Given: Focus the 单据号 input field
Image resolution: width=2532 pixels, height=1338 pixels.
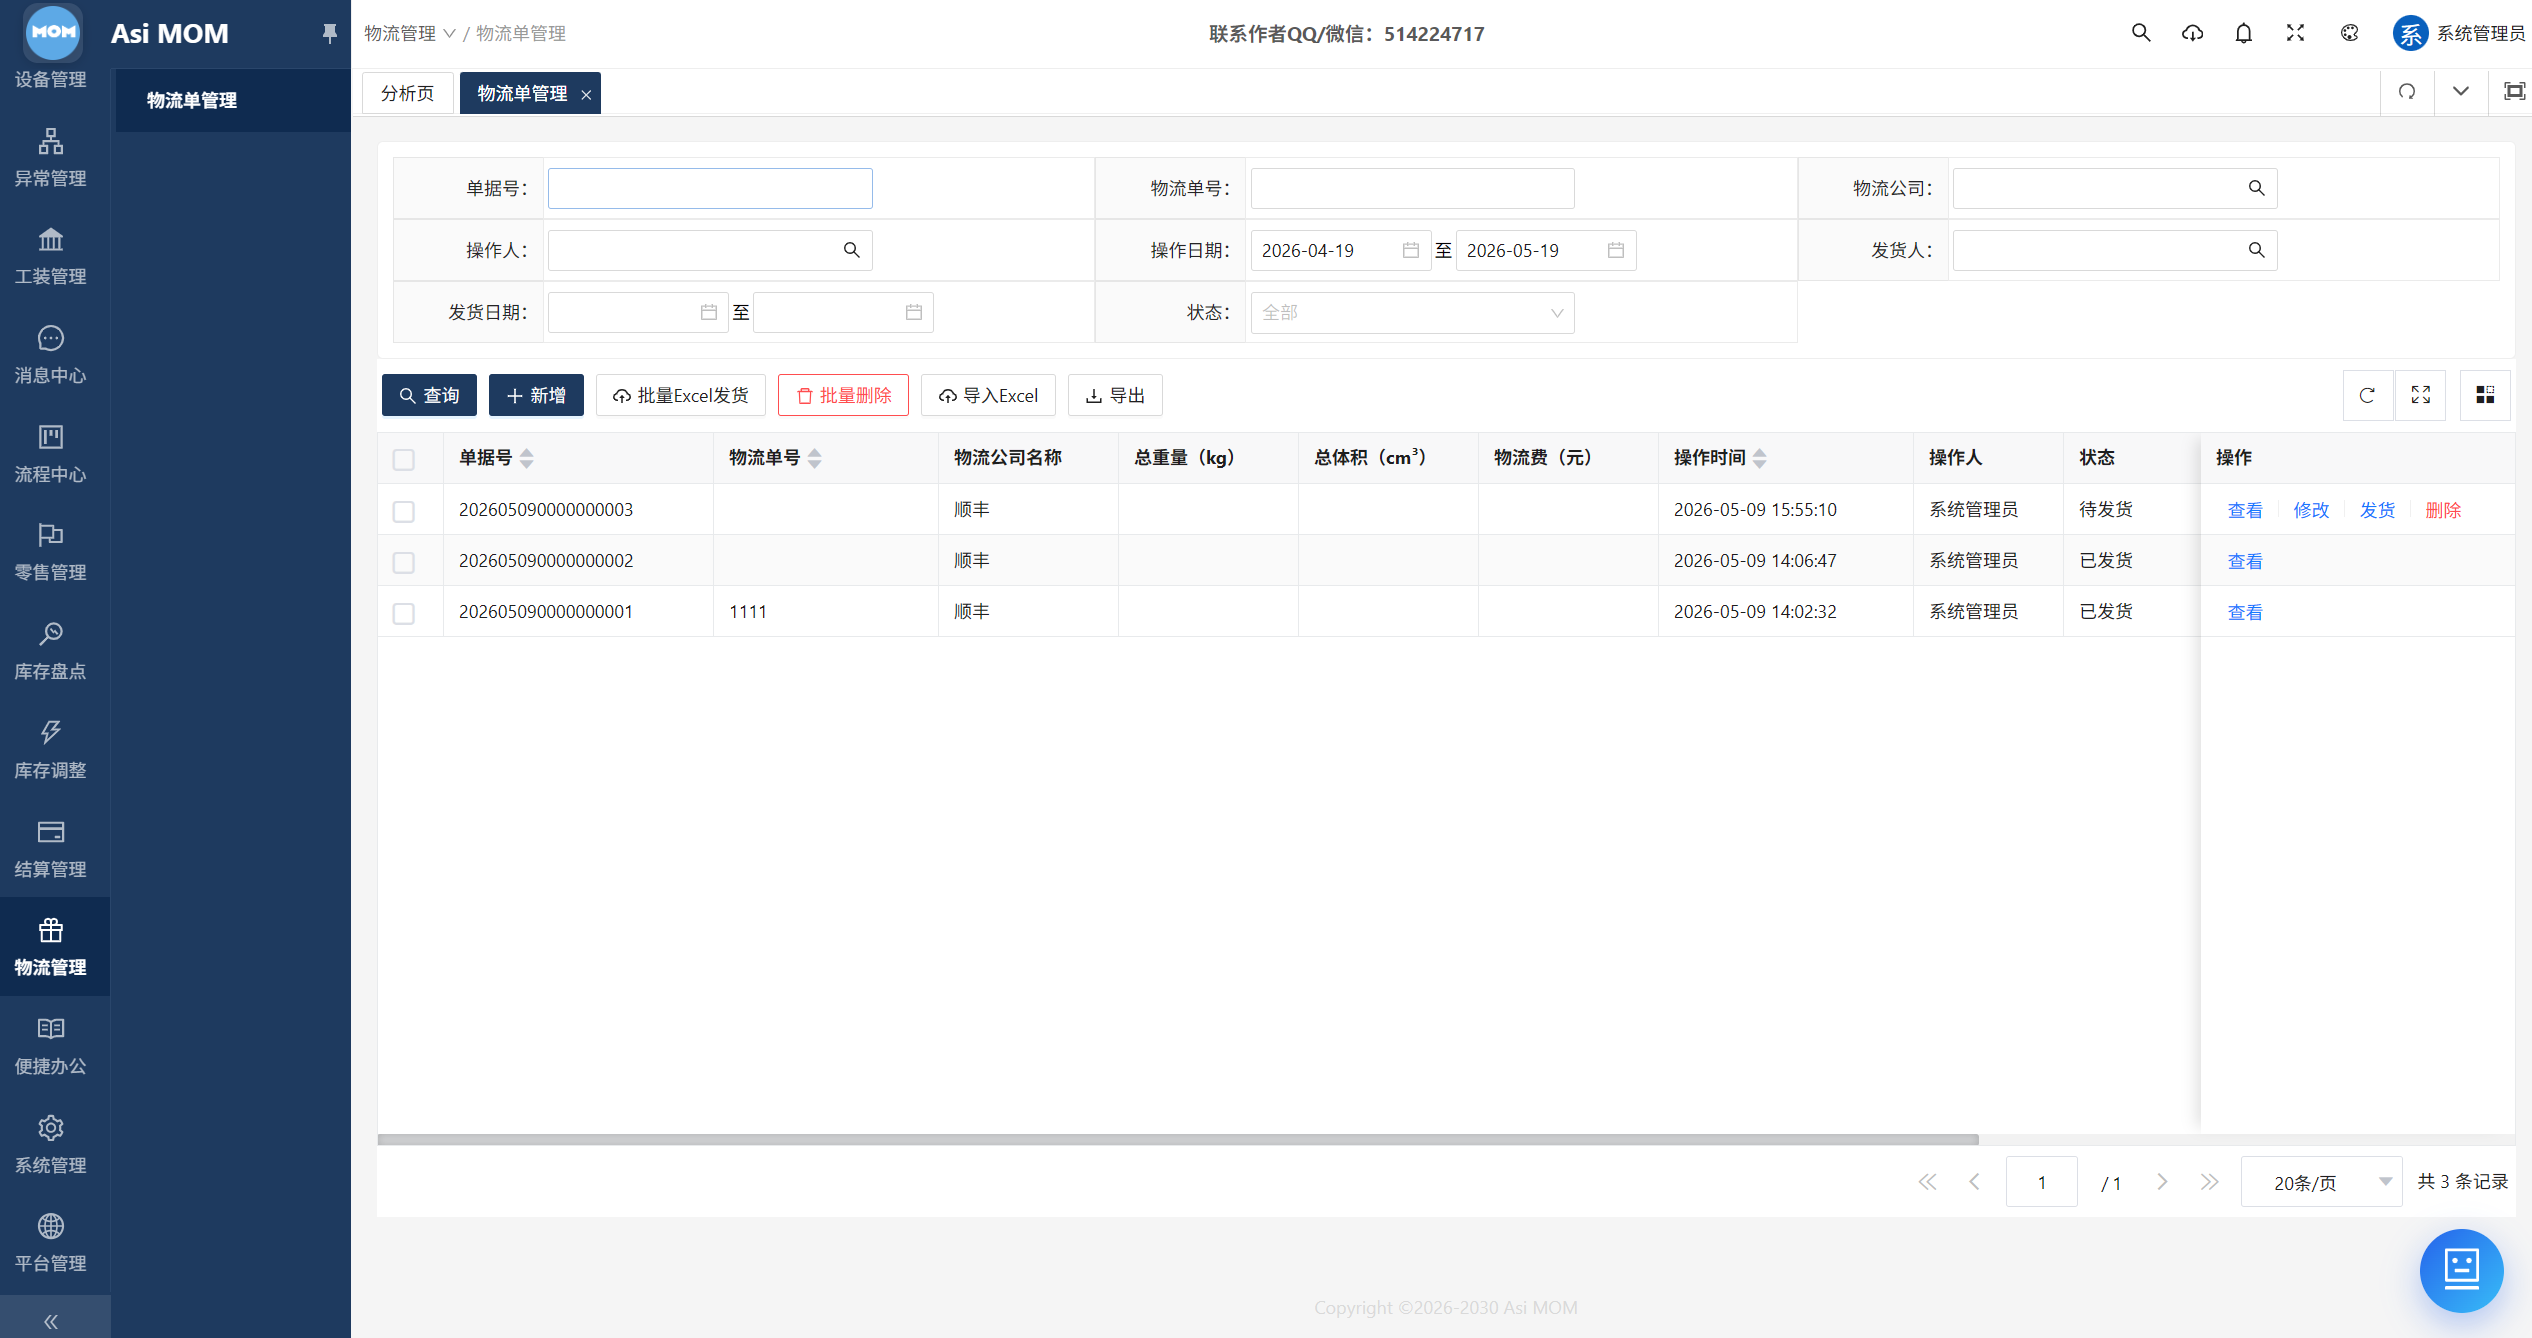Looking at the screenshot, I should pyautogui.click(x=710, y=188).
